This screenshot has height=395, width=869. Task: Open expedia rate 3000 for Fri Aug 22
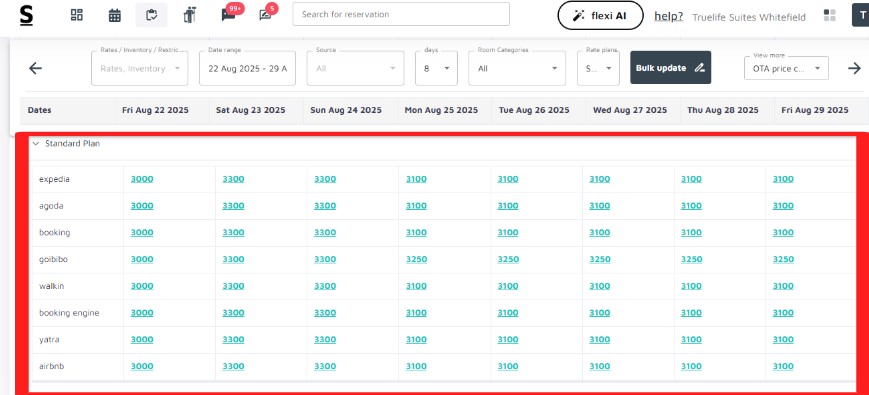pos(142,179)
